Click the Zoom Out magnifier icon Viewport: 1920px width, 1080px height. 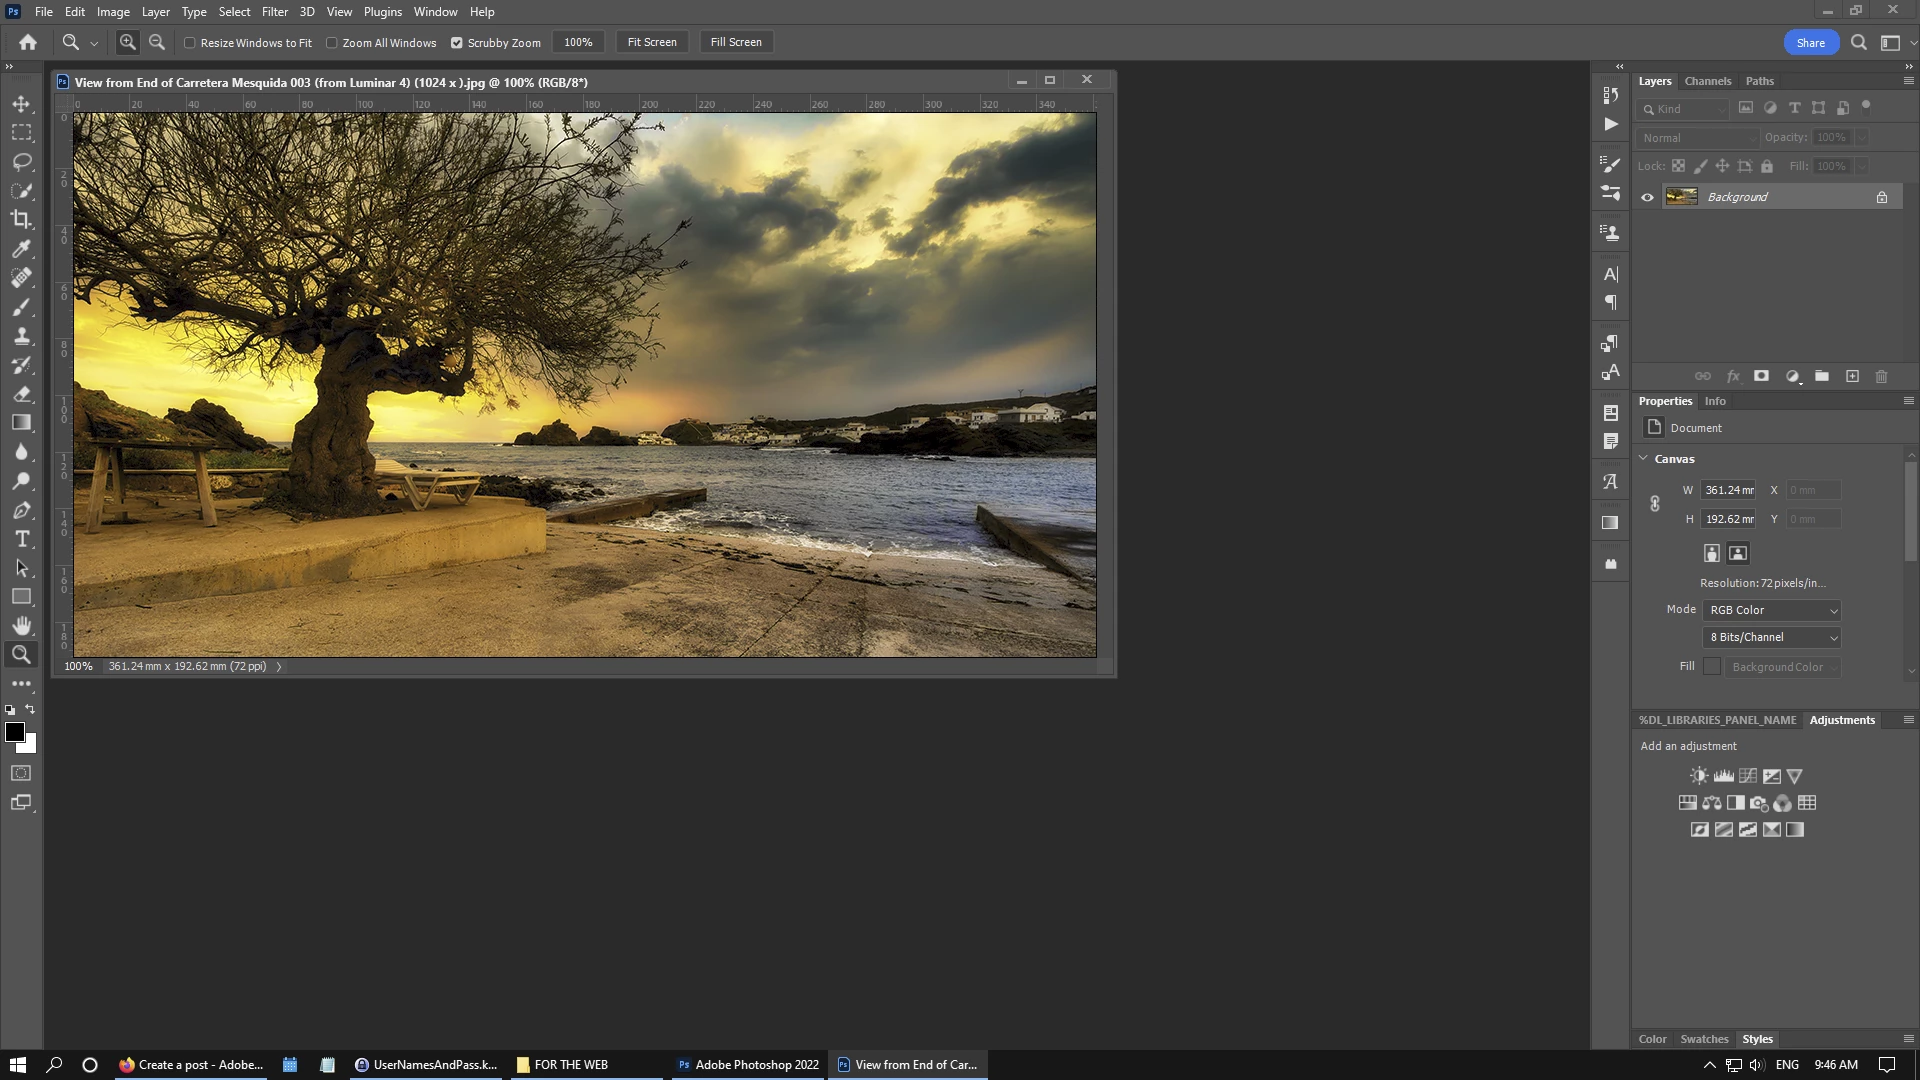pyautogui.click(x=157, y=42)
